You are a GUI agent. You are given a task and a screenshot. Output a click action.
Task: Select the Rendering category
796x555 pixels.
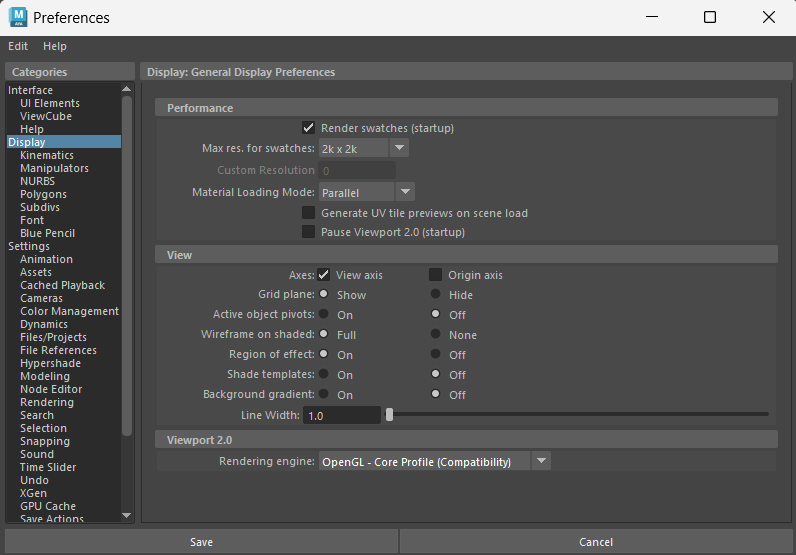click(47, 402)
